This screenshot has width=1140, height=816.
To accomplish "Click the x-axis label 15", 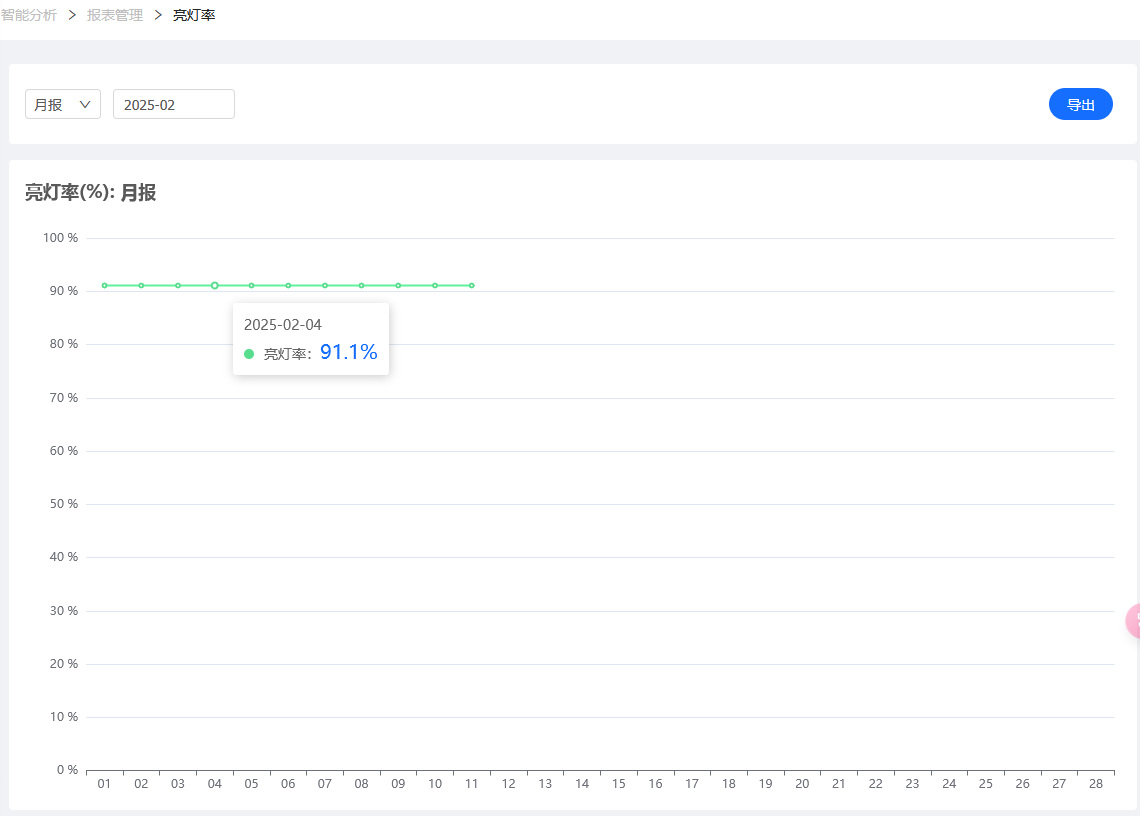I will click(x=619, y=784).
